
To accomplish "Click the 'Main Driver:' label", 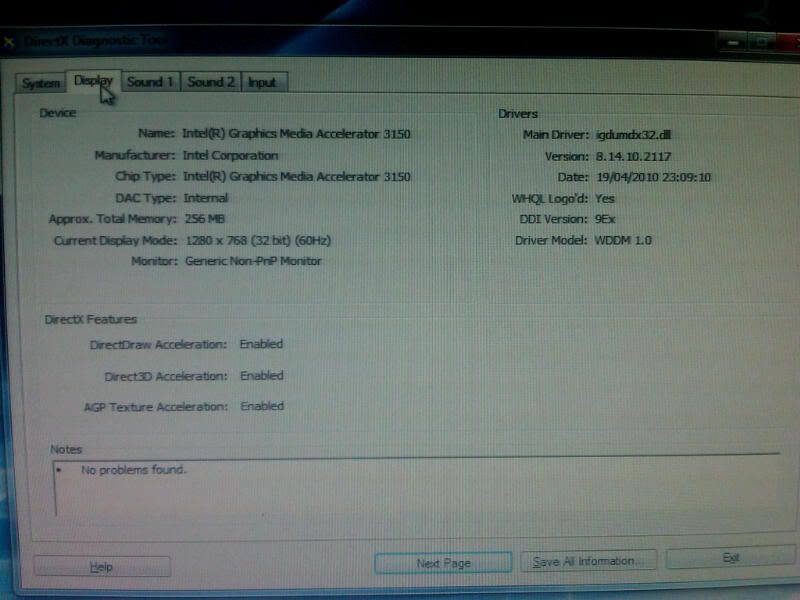I will pyautogui.click(x=556, y=135).
